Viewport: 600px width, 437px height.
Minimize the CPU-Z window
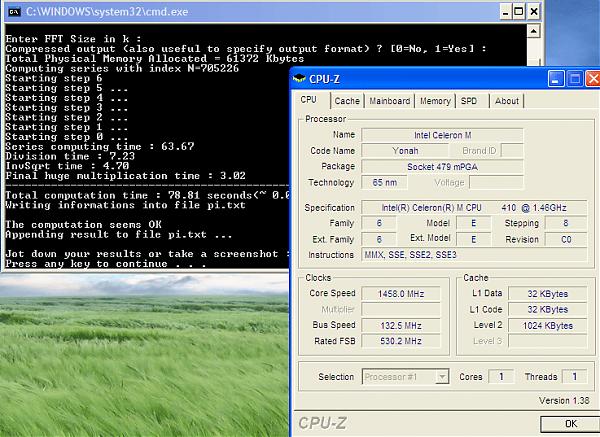coord(556,79)
